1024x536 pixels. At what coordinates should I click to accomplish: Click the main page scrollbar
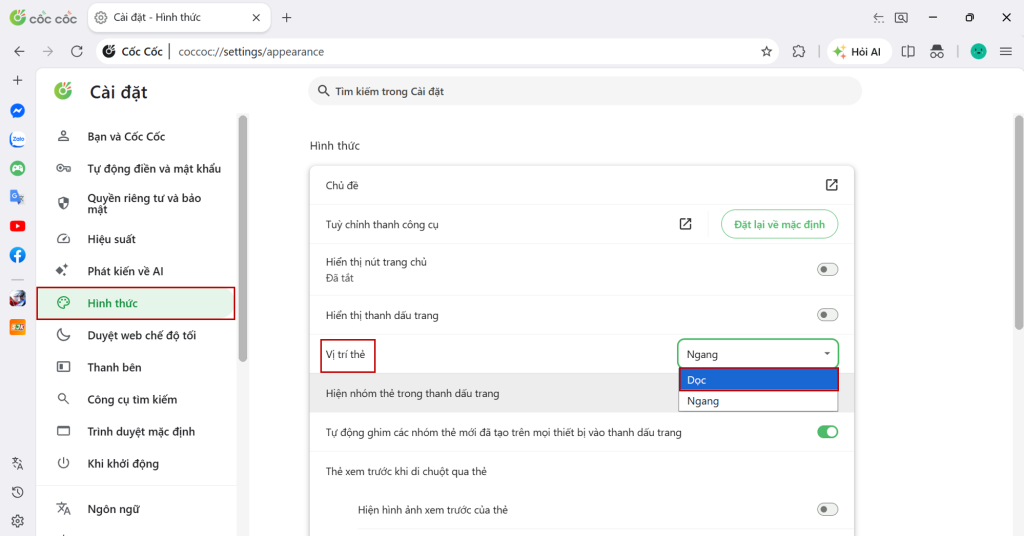click(1019, 222)
